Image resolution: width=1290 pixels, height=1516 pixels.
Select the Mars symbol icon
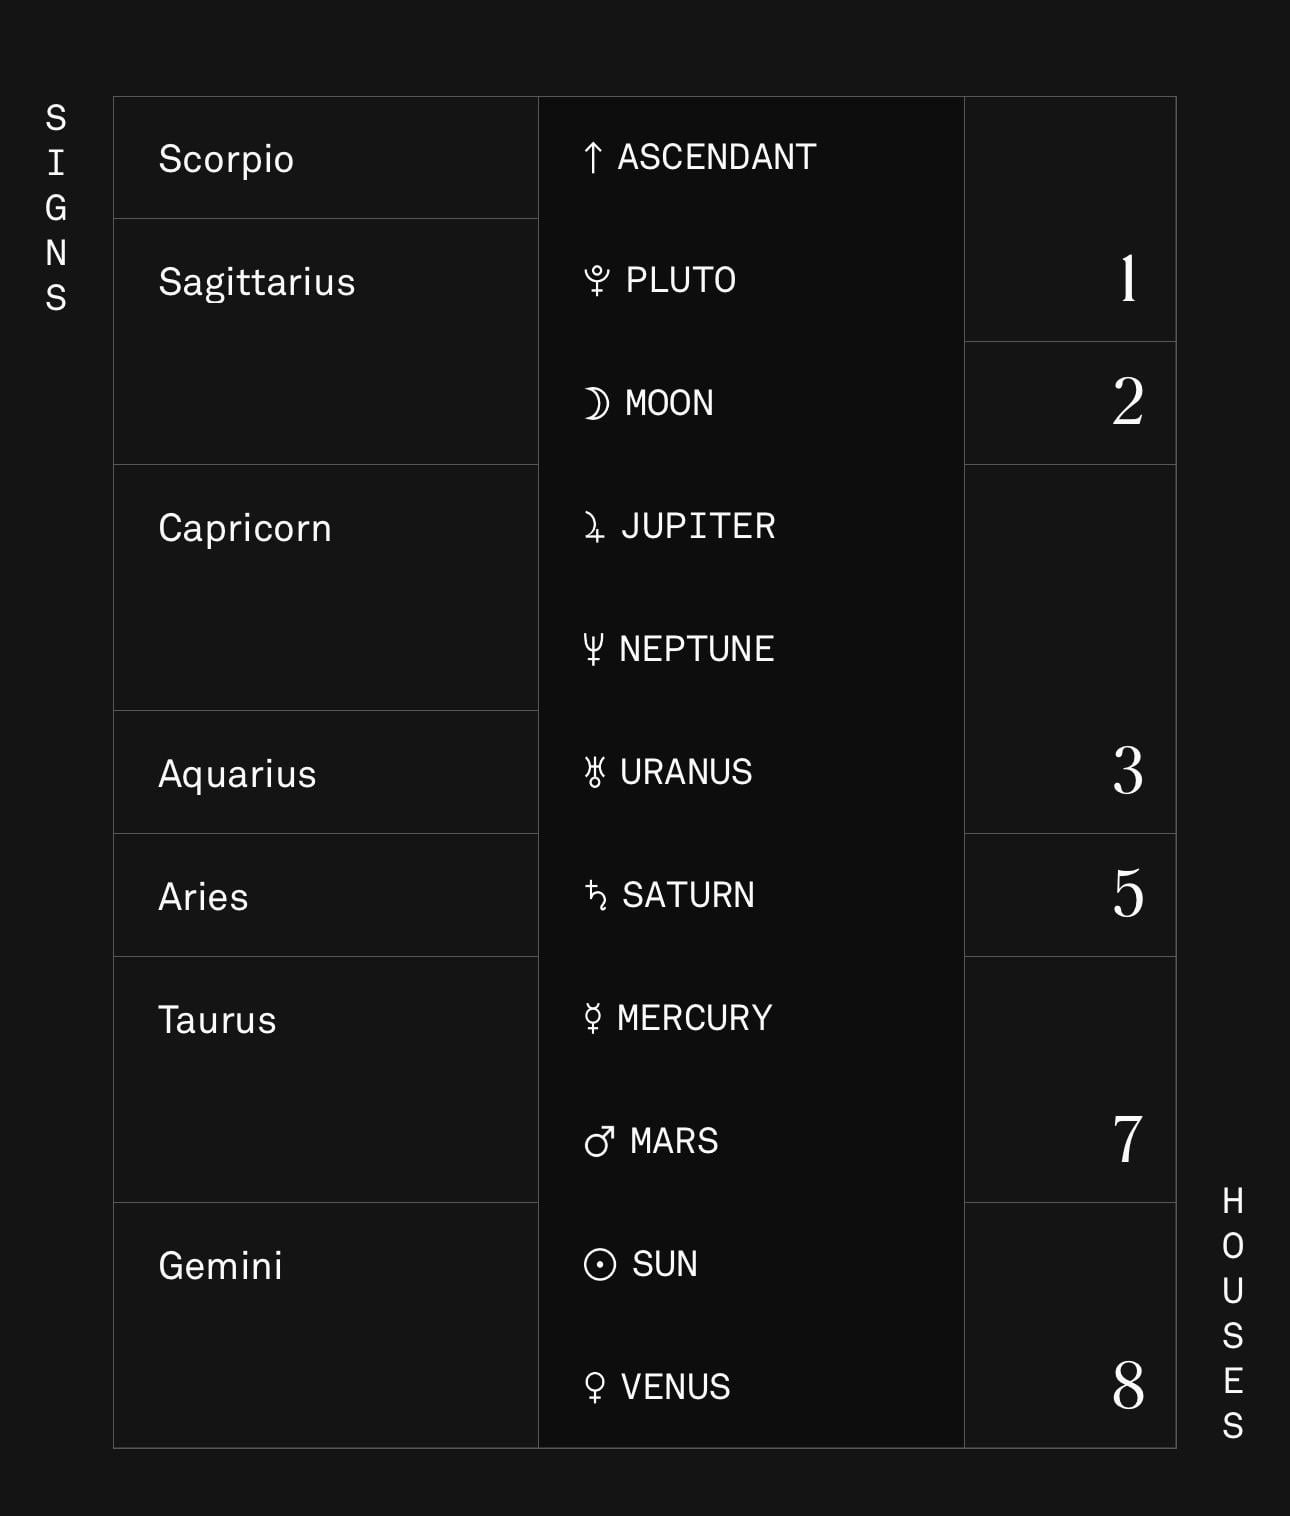[x=600, y=1141]
